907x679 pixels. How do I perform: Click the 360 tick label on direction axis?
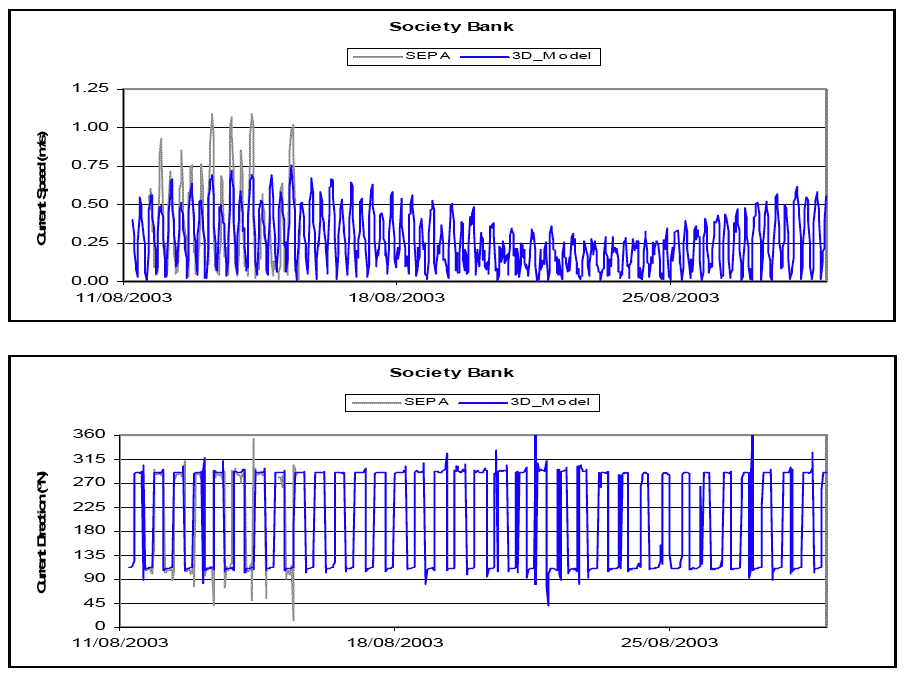[x=95, y=435]
